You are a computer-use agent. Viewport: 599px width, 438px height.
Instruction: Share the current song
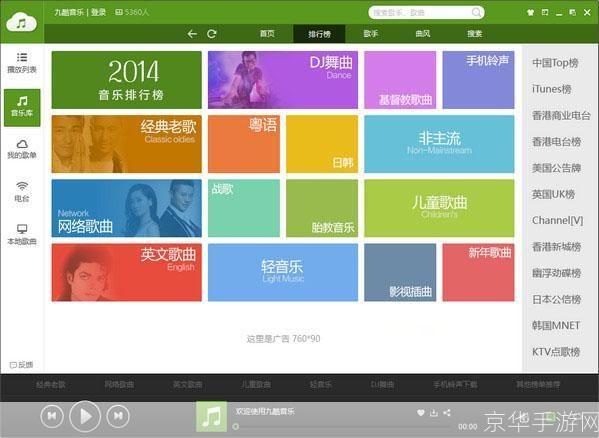447,412
